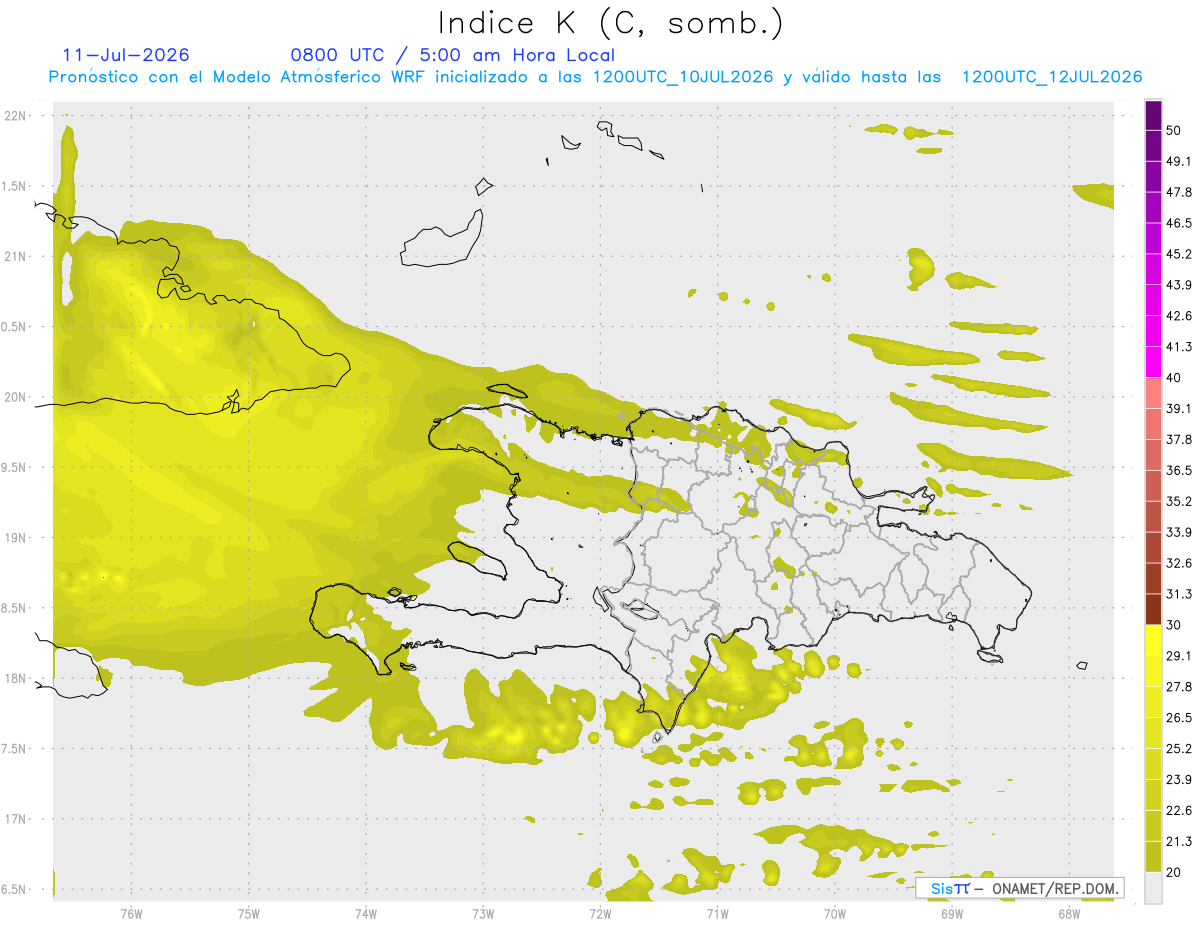Image resolution: width=1200 pixels, height=927 pixels.
Task: Click the "70W" longitude axis label
Action: coord(834,914)
